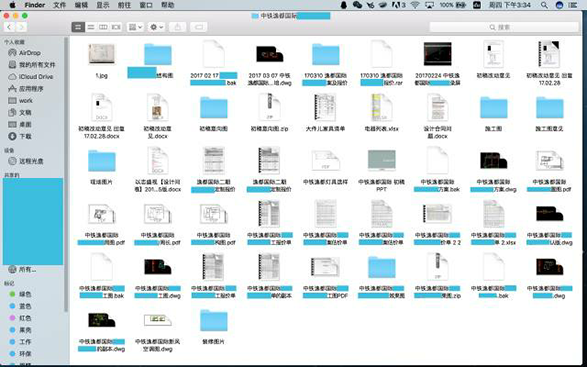Click the Edit Tags toolbar button
The image size is (587, 367).
pyautogui.click(x=199, y=27)
